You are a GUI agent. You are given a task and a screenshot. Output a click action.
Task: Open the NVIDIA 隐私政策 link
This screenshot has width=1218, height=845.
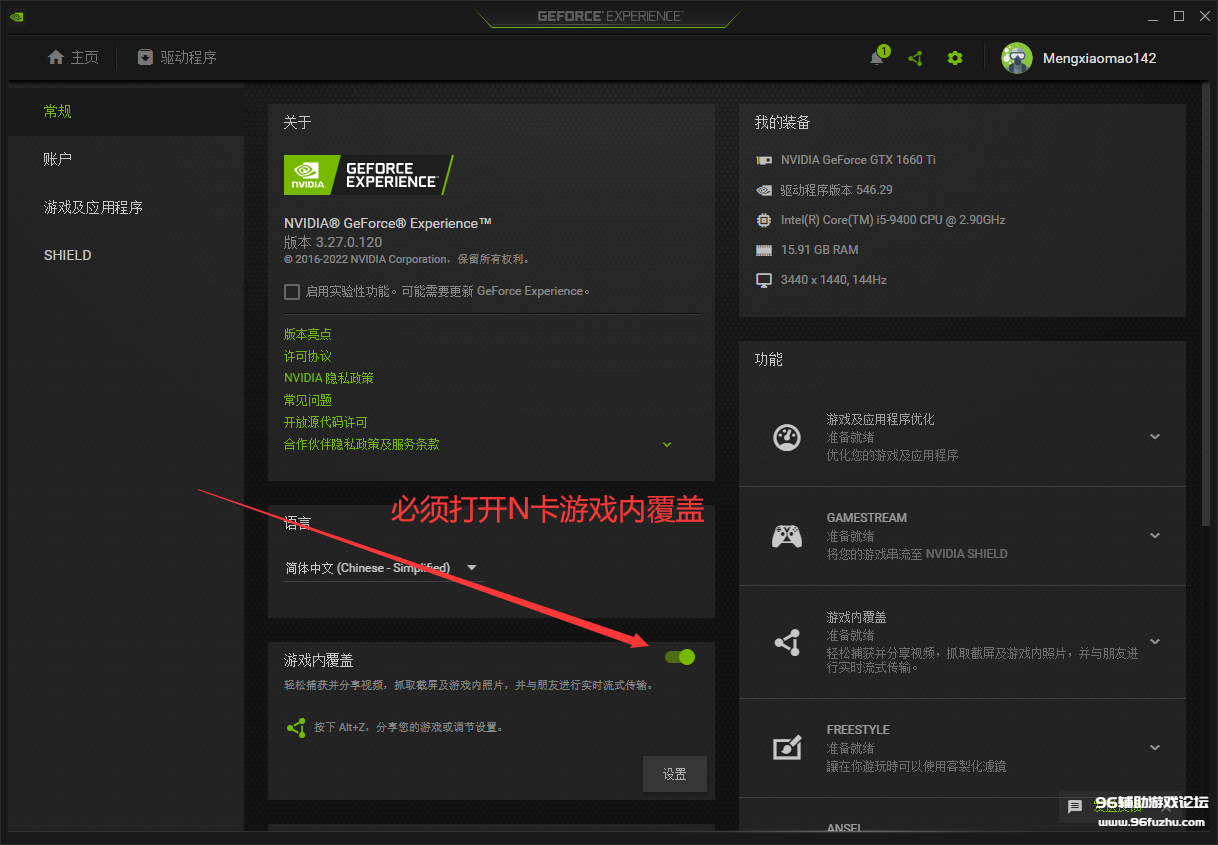[x=328, y=378]
